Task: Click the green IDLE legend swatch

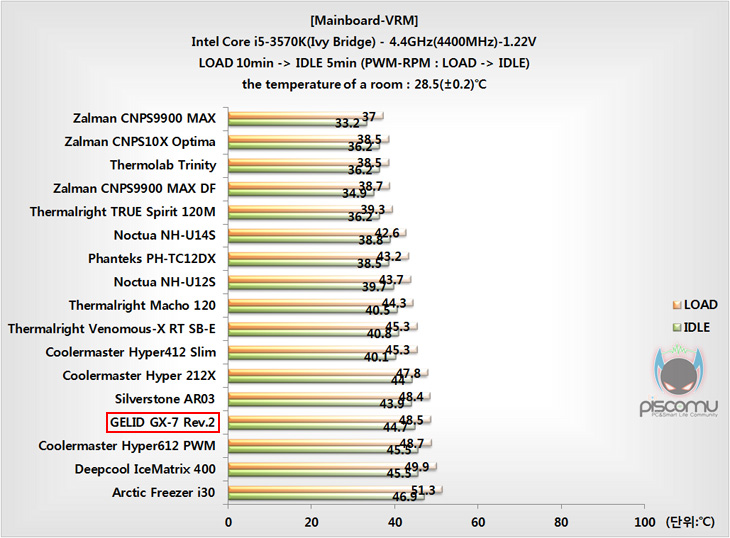Action: 677,328
